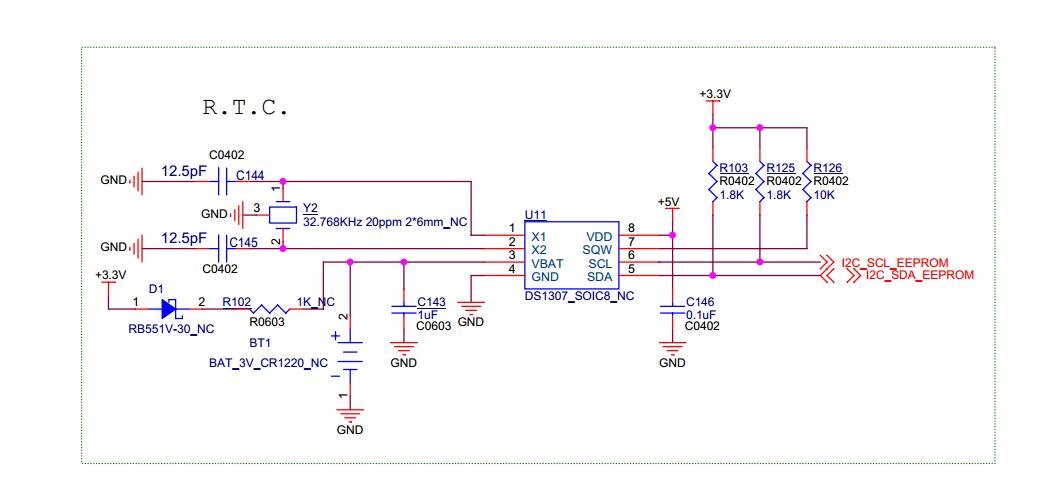Click the I2C_SCL_EEPROM net label text
1057x504 pixels.
point(895,262)
